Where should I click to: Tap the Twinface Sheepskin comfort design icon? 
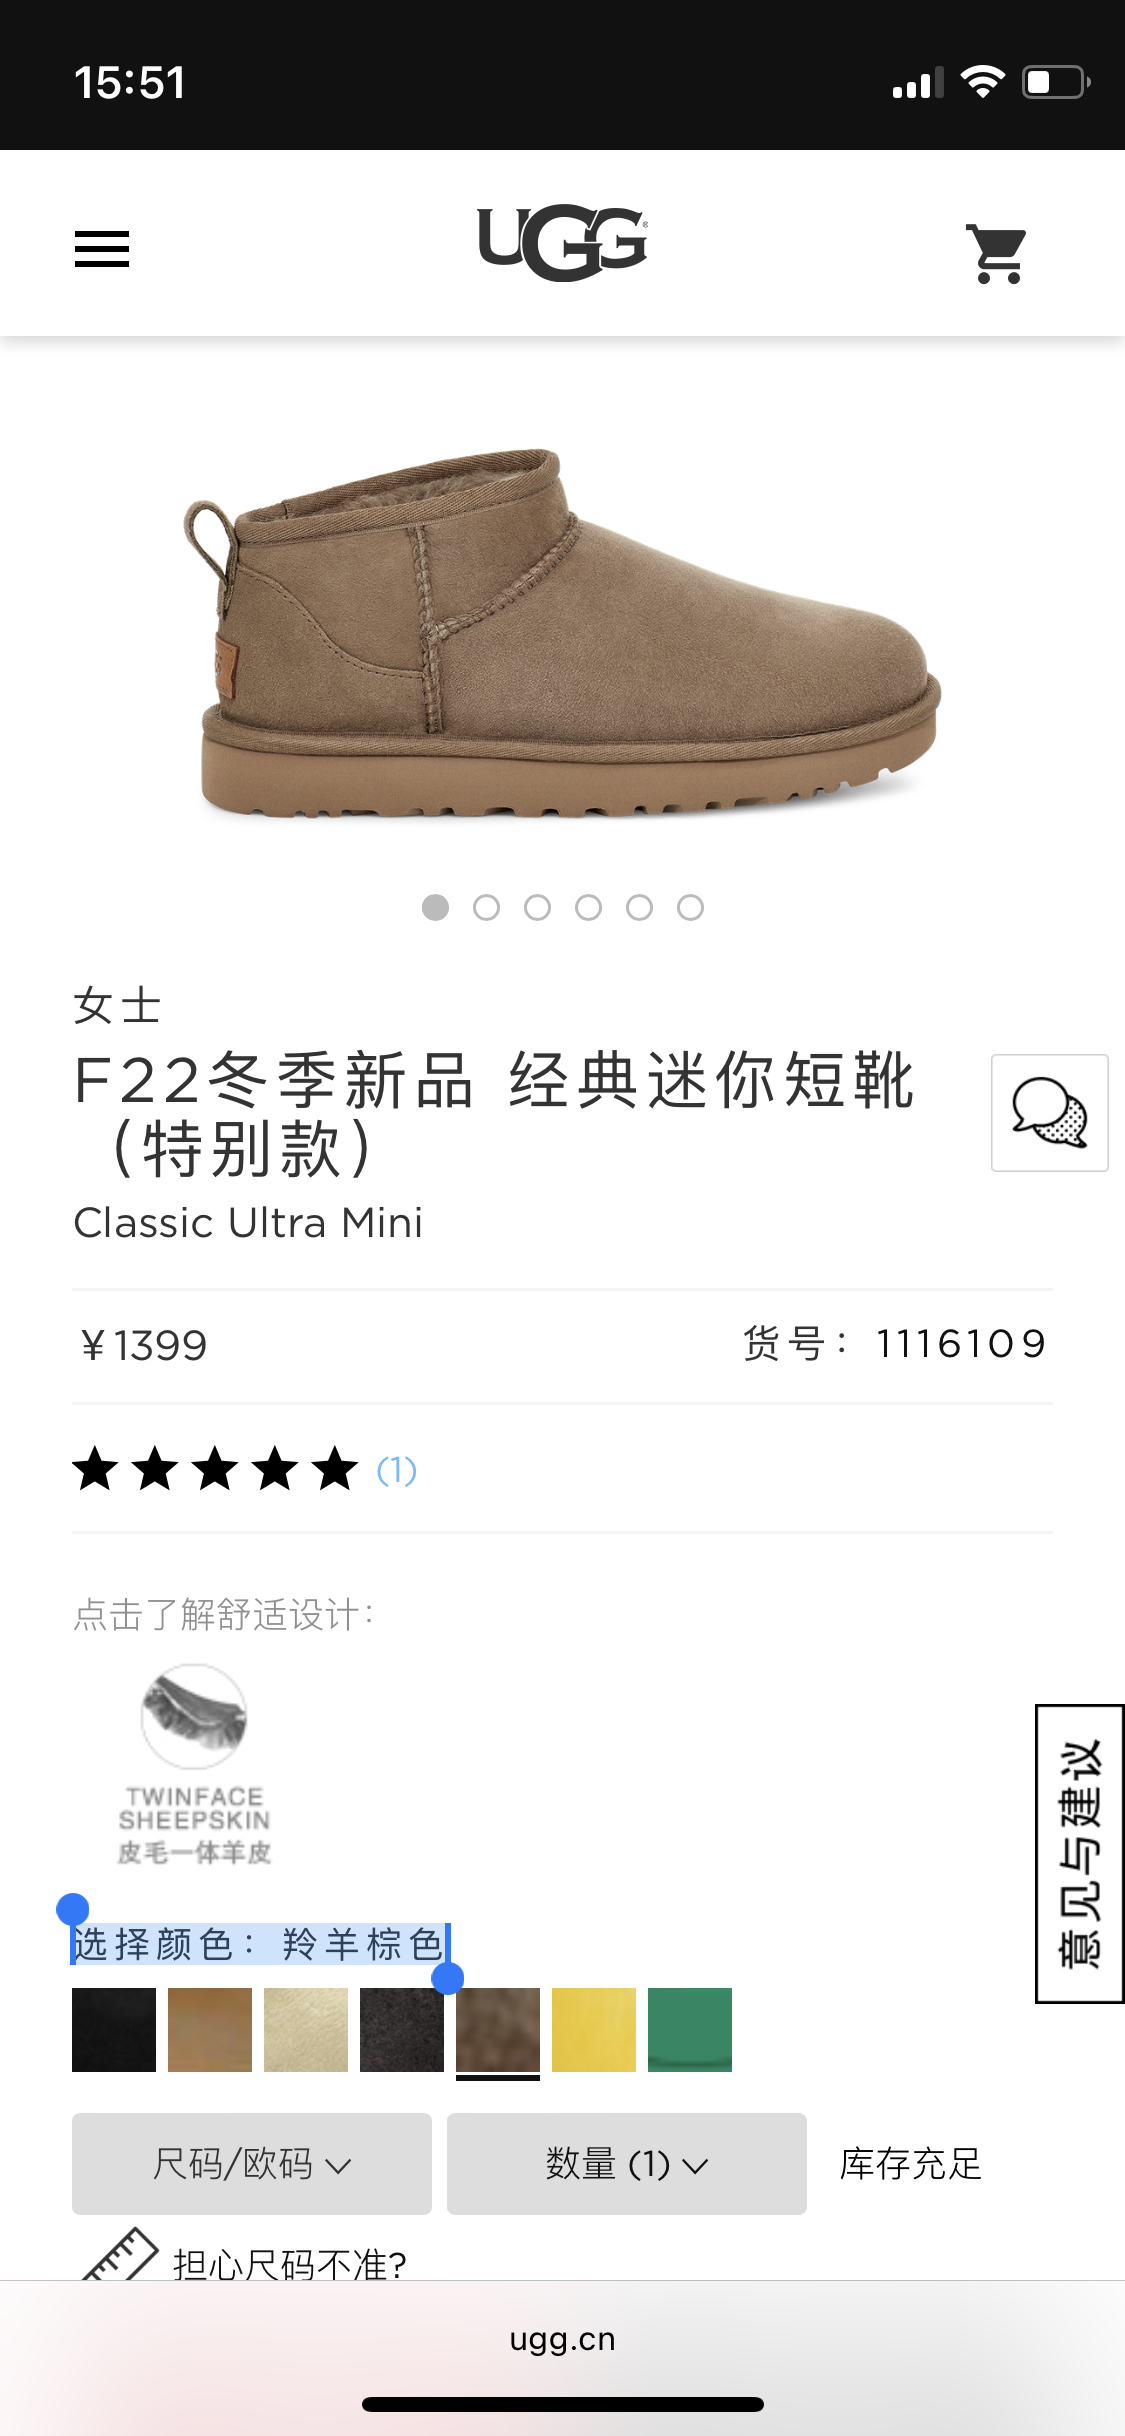point(194,1764)
